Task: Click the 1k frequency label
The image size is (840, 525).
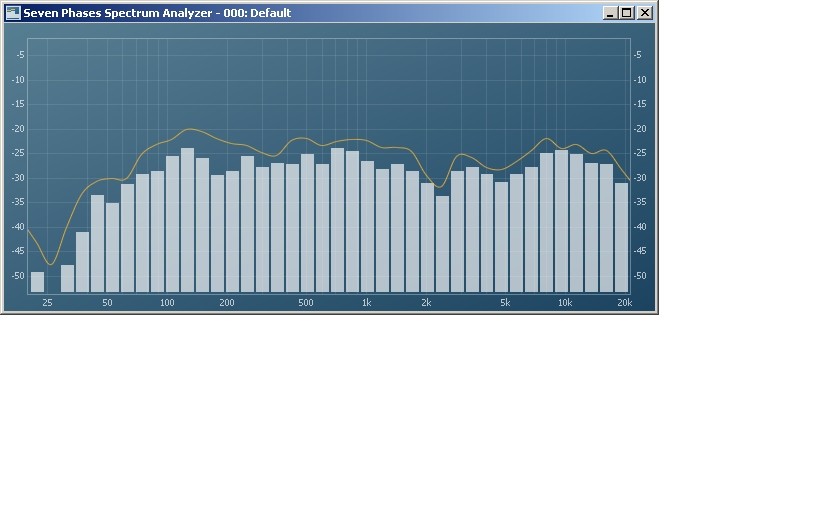Action: (366, 303)
